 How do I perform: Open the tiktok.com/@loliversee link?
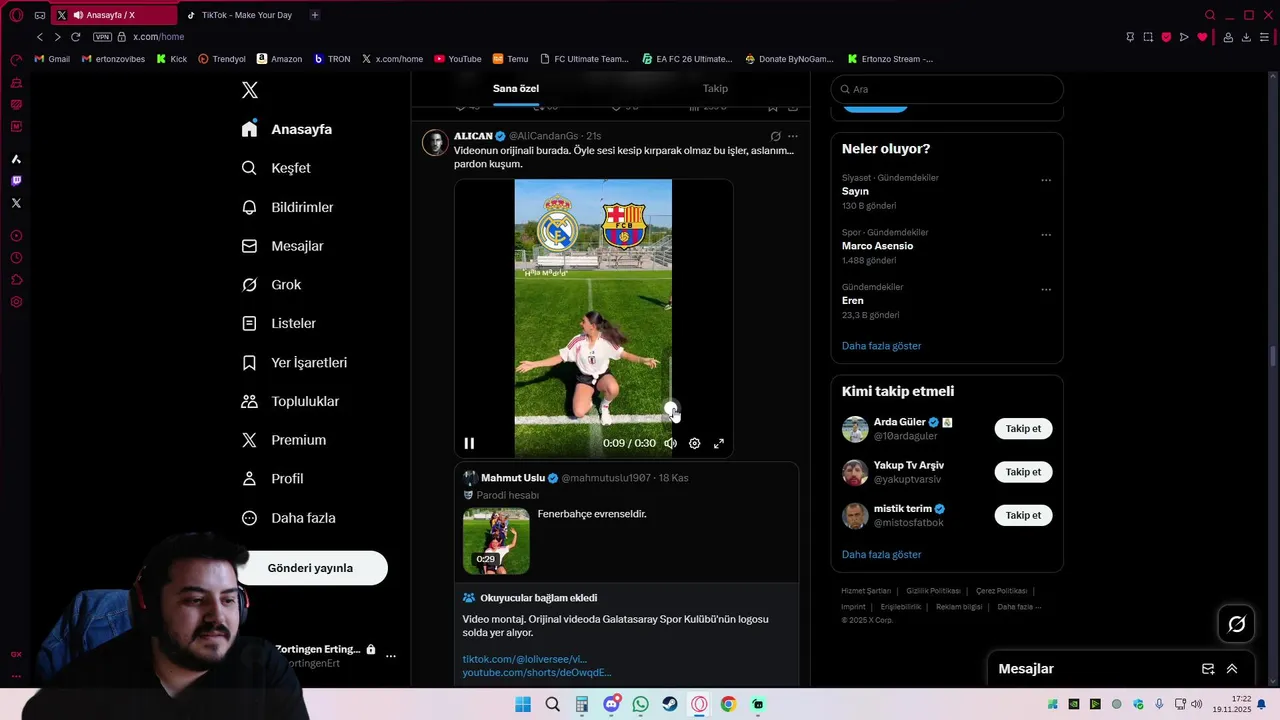(x=525, y=659)
